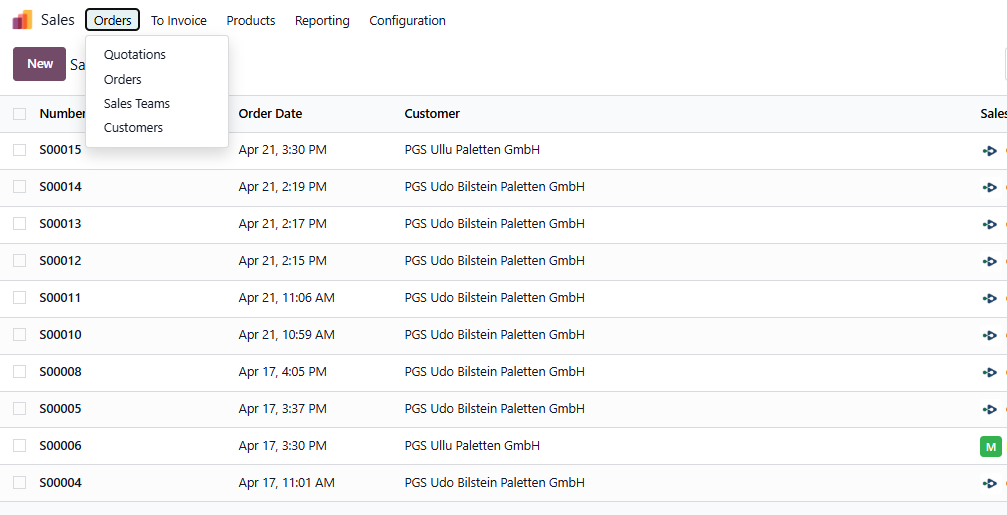The image size is (1007, 515).
Task: Sort by the Order Date column header
Action: click(x=270, y=114)
